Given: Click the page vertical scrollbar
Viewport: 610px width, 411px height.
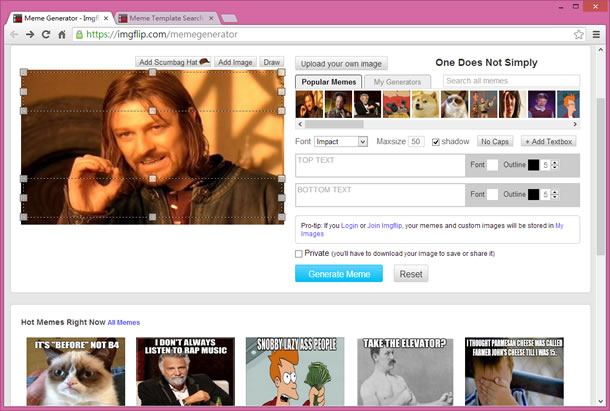Looking at the screenshot, I should click(600, 175).
